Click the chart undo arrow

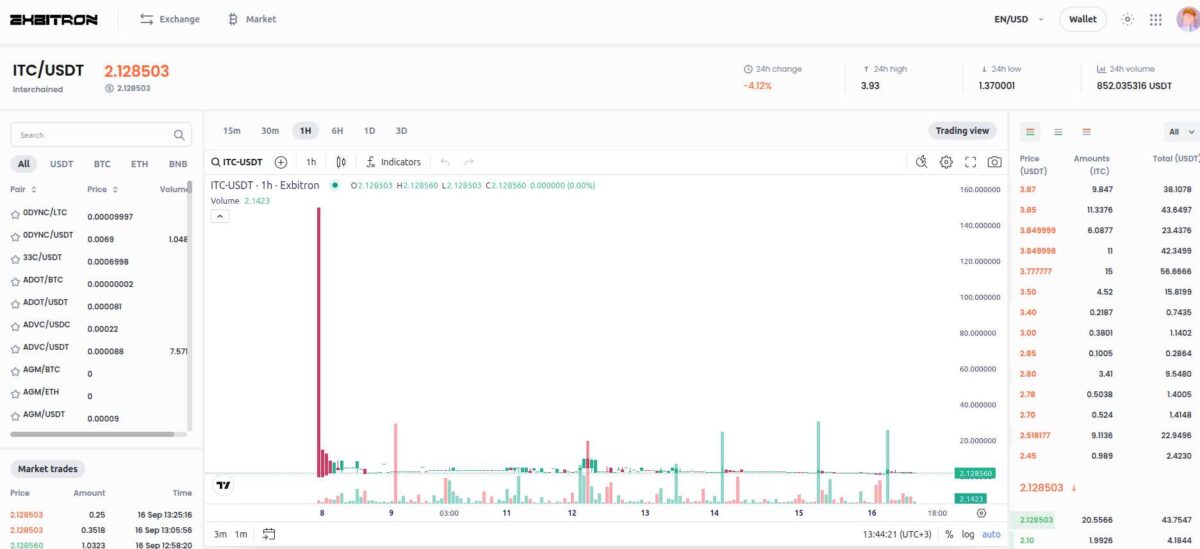(x=445, y=162)
